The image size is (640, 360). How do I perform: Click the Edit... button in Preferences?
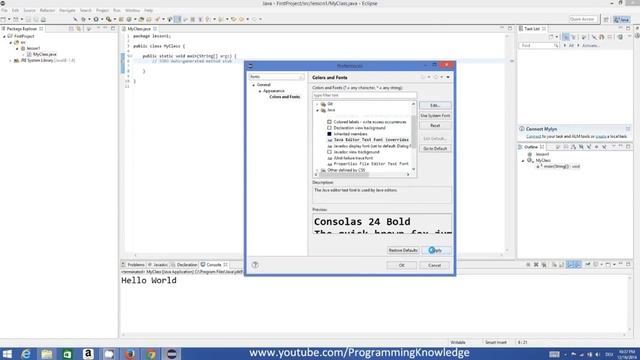435,105
